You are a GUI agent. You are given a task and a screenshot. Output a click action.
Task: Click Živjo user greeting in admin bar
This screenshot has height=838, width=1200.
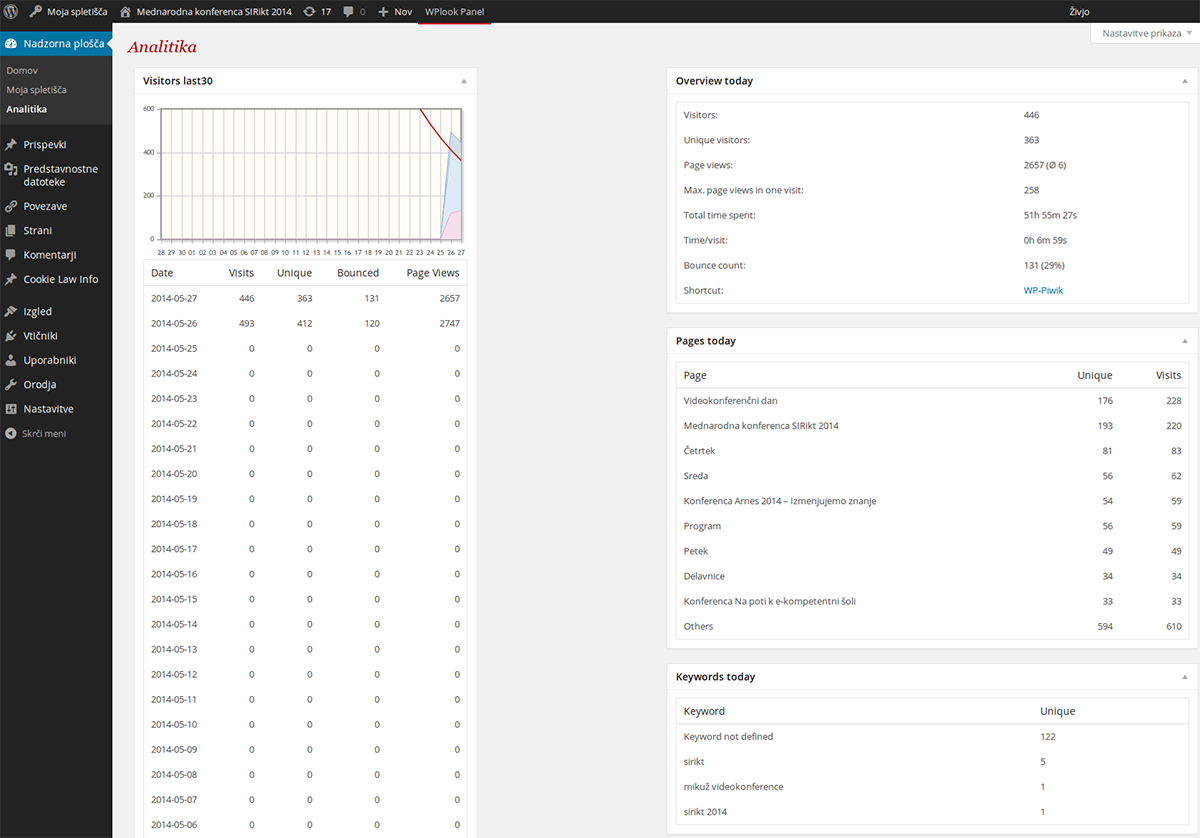coord(1079,11)
